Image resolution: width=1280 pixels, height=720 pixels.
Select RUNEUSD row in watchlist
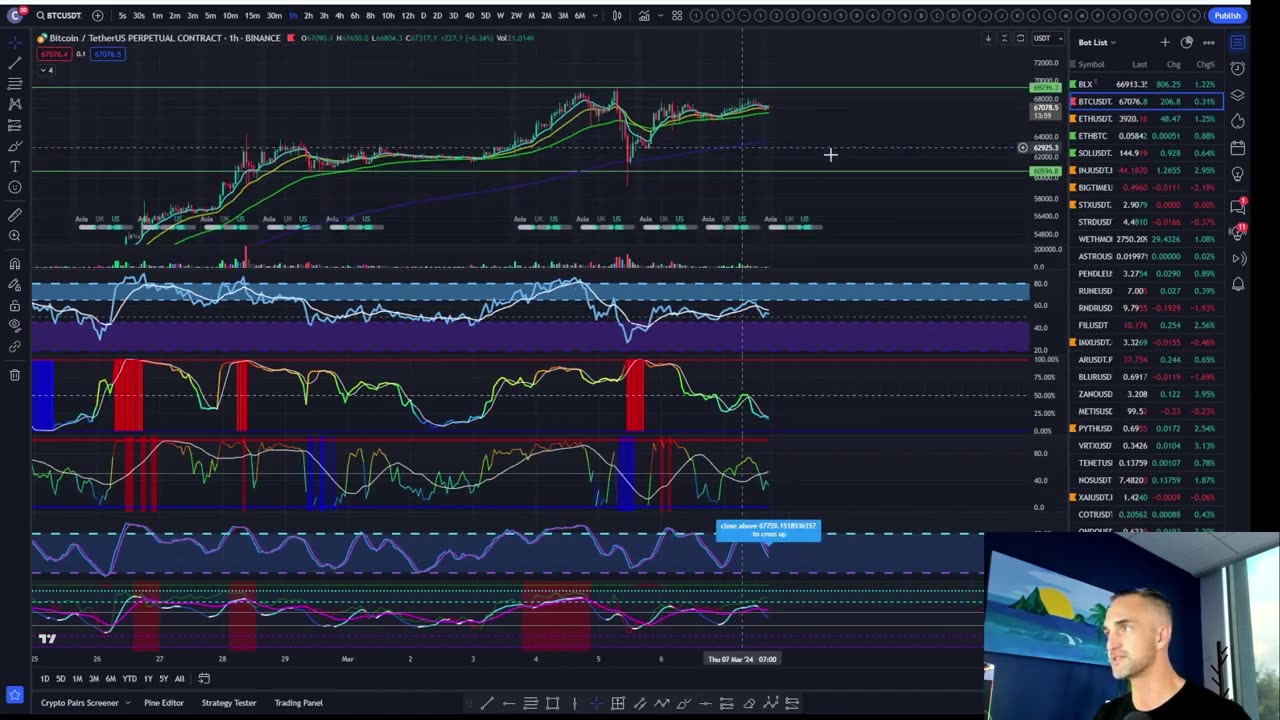1146,291
